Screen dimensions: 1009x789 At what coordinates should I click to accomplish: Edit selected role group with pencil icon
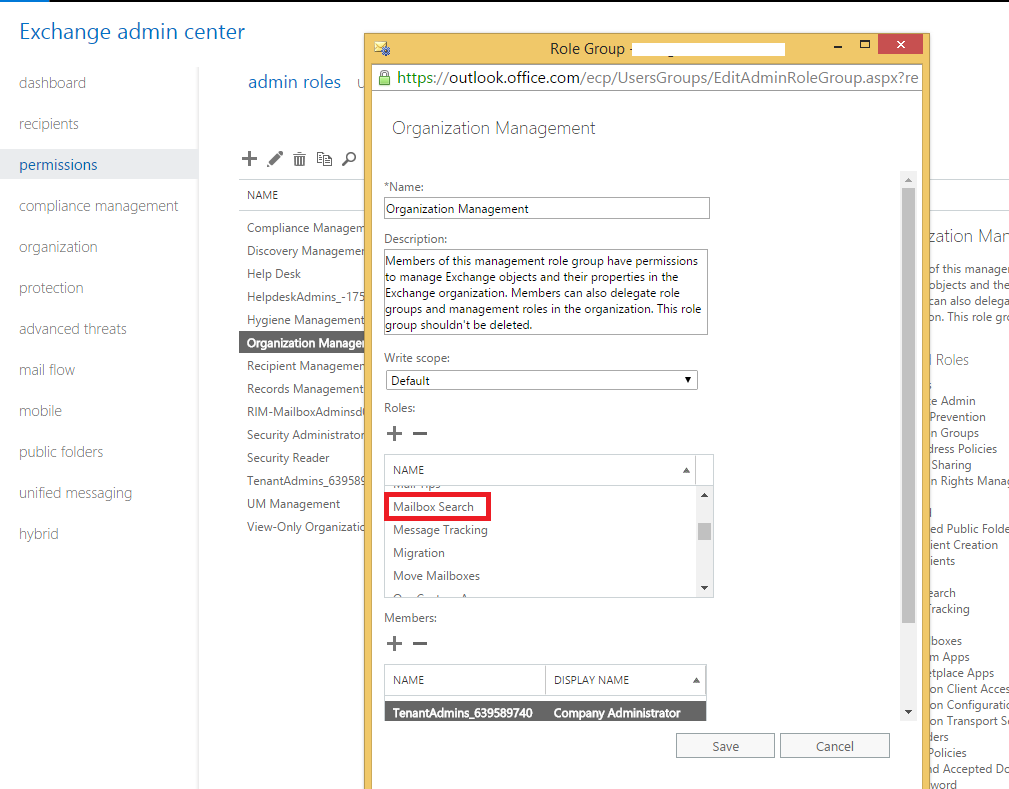point(275,158)
